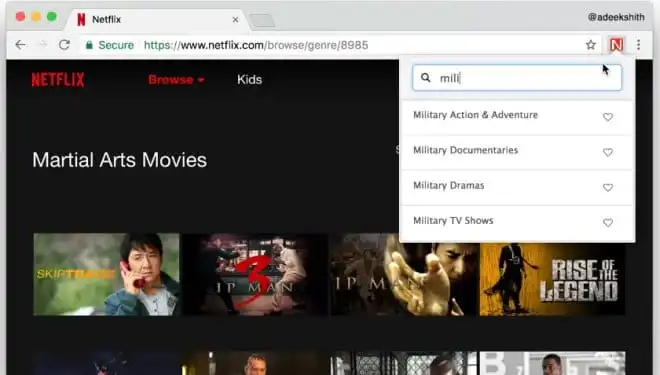Viewport: 660px width, 375px height.
Task: Click the green Secure padlock icon
Action: (89, 45)
